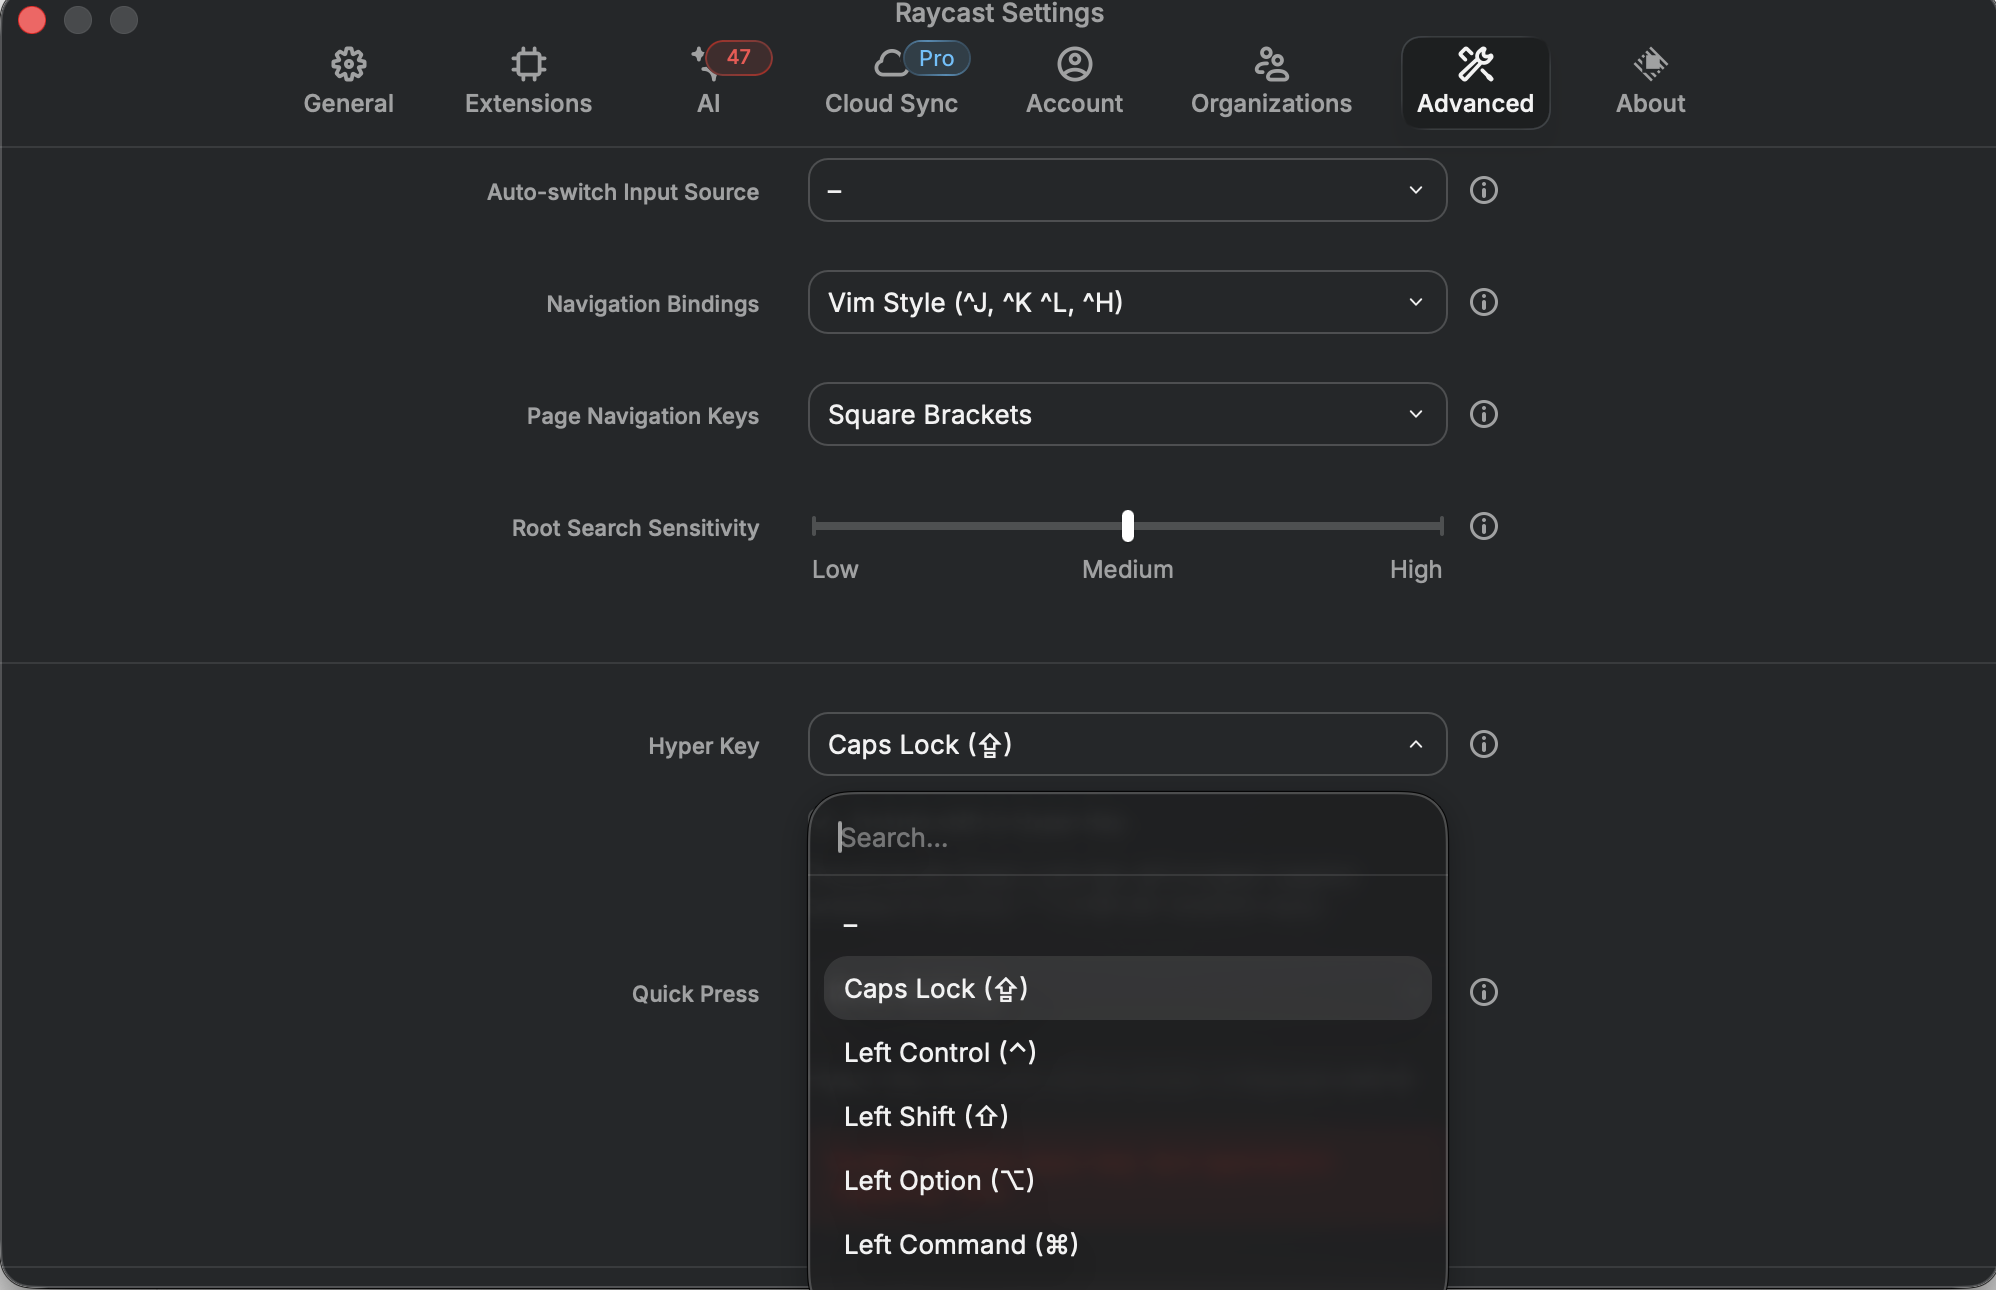Click the High sensitivity label
Screen dimensions: 1996x1290
pos(1415,569)
